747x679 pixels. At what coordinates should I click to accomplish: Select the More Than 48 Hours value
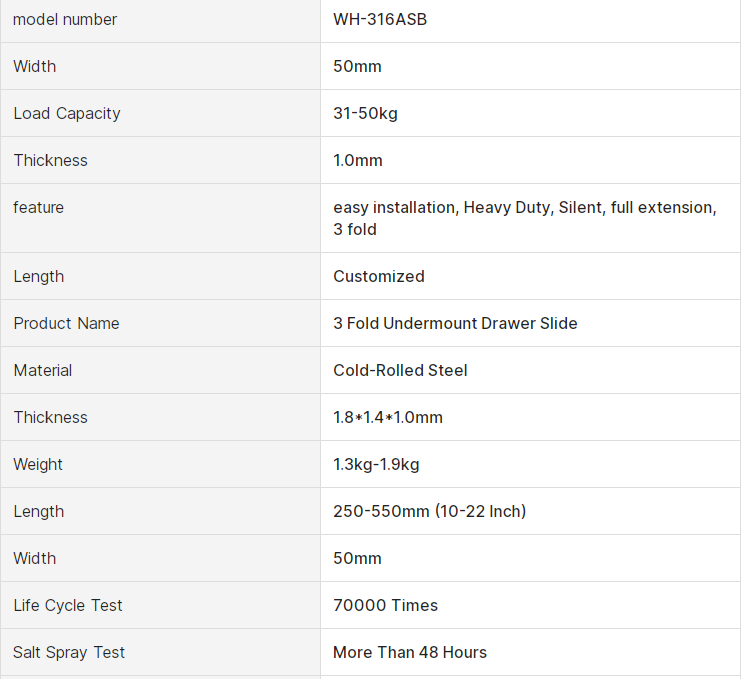tap(410, 652)
